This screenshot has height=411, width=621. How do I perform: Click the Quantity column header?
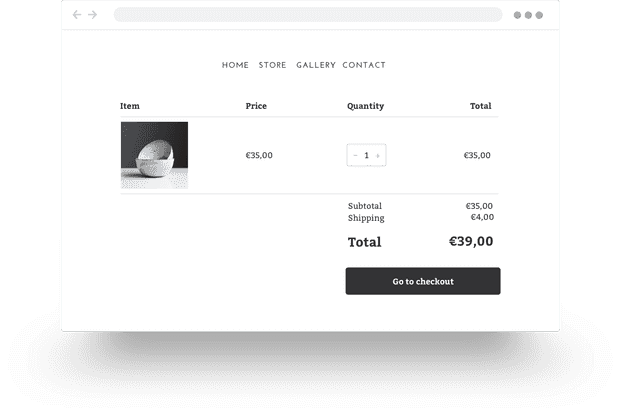(x=365, y=106)
